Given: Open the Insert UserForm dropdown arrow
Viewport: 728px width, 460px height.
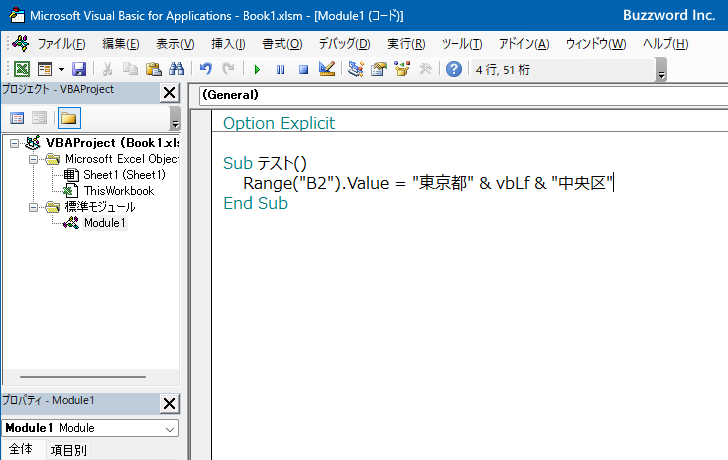Looking at the screenshot, I should pyautogui.click(x=61, y=70).
